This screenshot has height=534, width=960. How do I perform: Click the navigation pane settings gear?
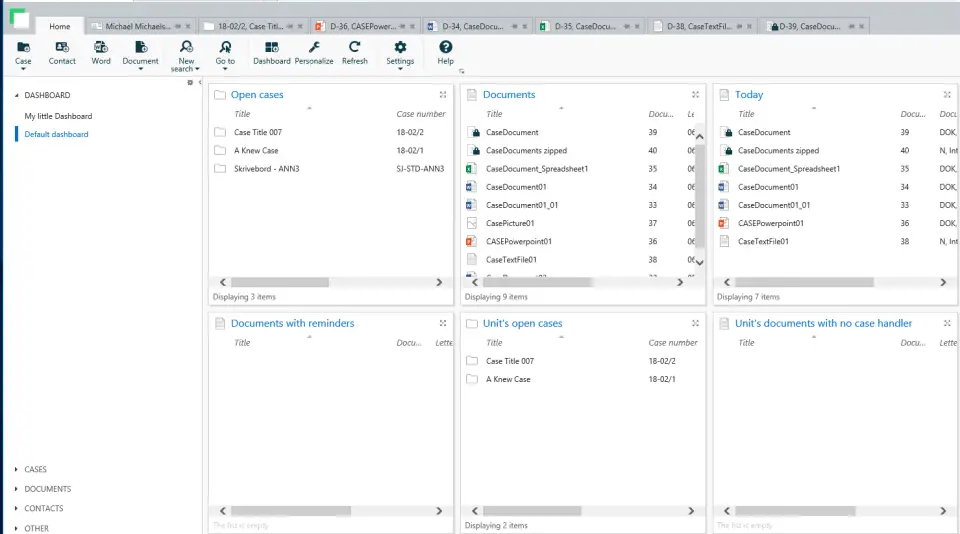point(190,82)
